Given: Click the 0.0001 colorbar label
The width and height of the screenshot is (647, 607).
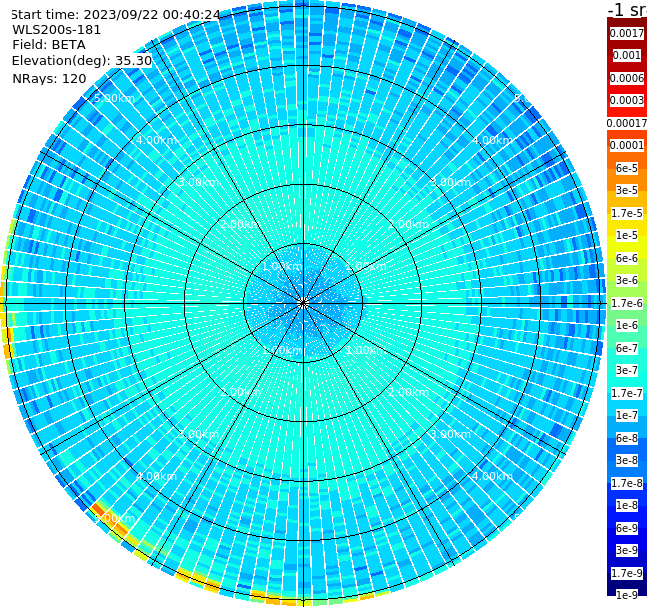Looking at the screenshot, I should pos(627,145).
